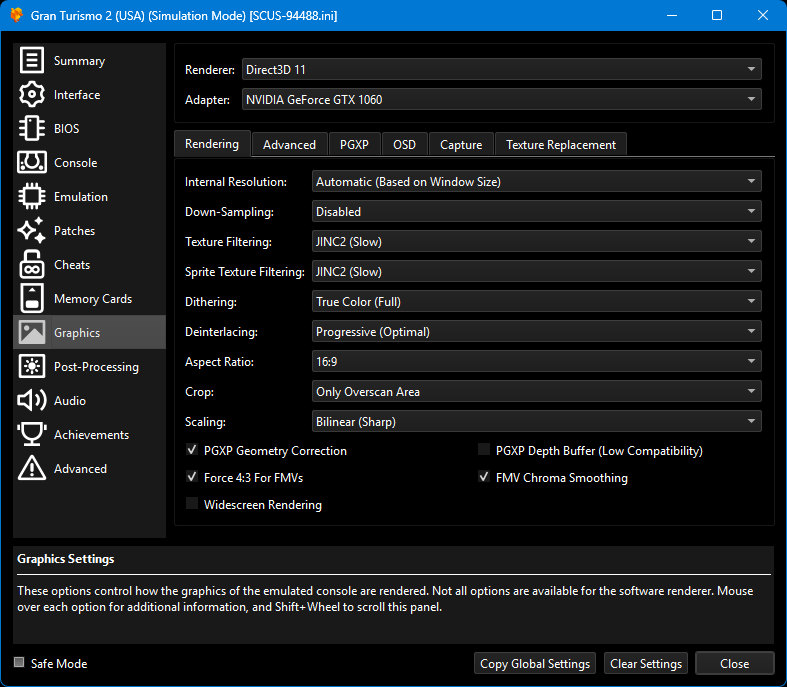Open Cheats using the padlock icon

(32, 265)
